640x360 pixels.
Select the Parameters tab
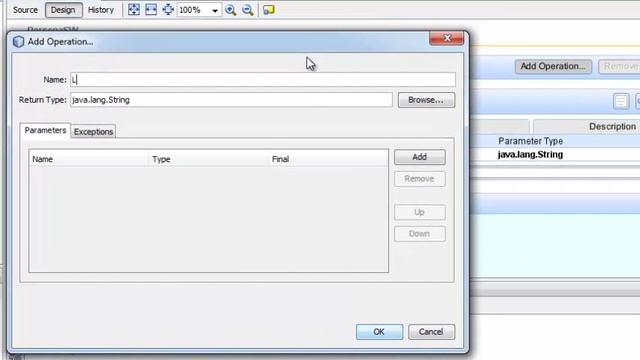click(45, 131)
